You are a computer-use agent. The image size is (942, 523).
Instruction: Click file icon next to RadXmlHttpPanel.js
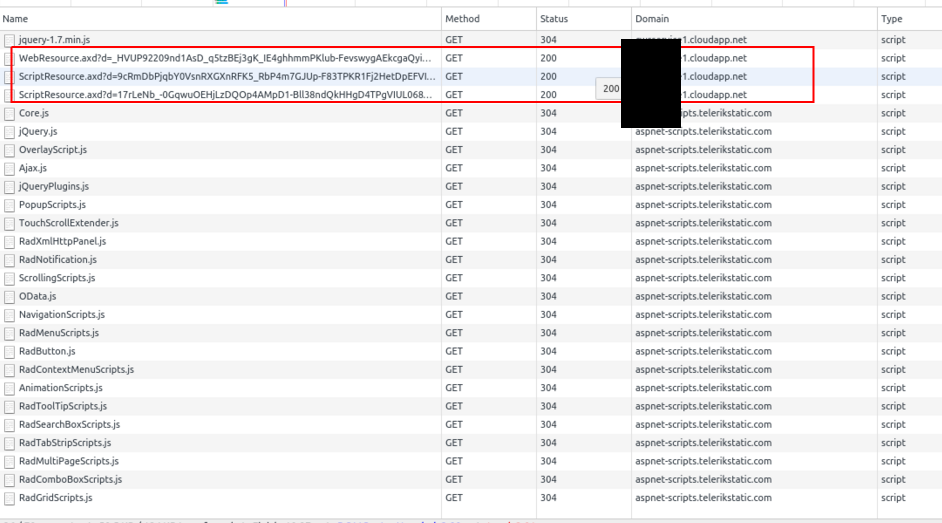pos(9,242)
